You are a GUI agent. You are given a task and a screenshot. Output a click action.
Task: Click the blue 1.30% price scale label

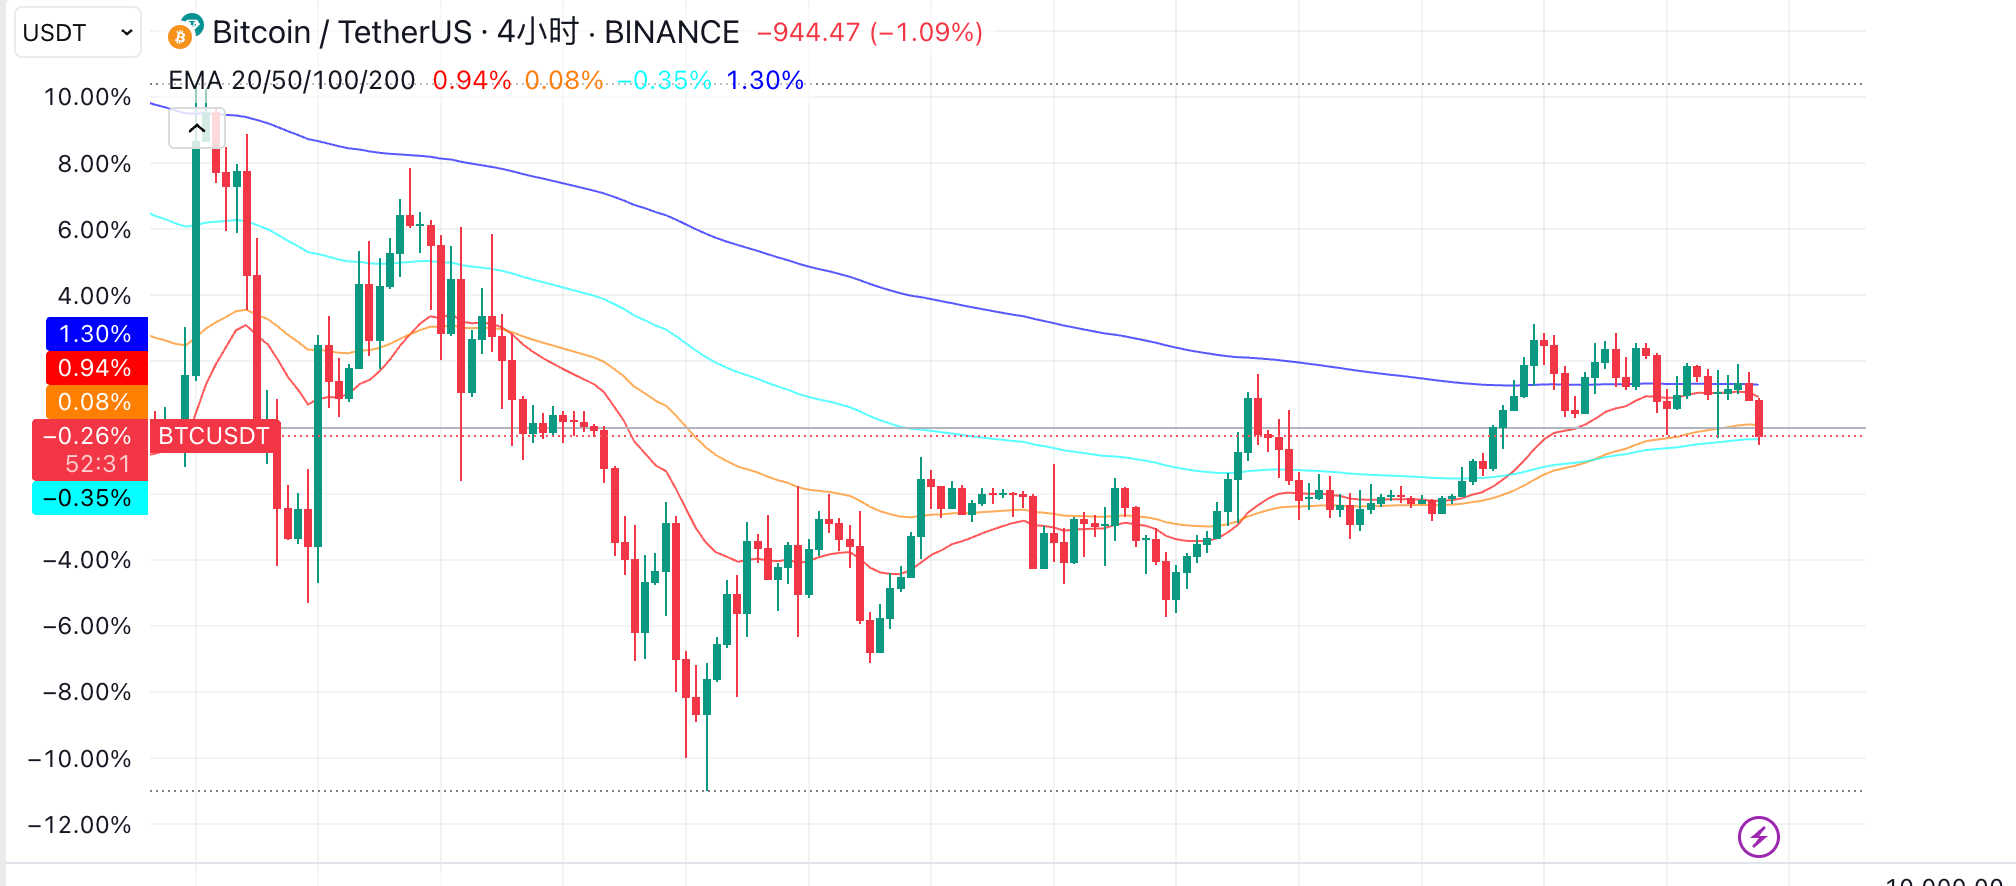[x=96, y=334]
